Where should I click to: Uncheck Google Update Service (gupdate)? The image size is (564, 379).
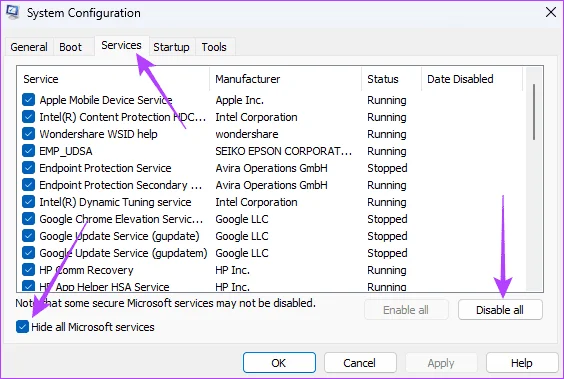coord(28,236)
